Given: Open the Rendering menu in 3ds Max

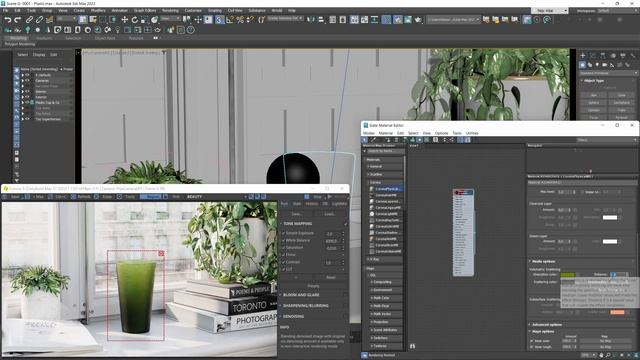Looking at the screenshot, I should [170, 10].
